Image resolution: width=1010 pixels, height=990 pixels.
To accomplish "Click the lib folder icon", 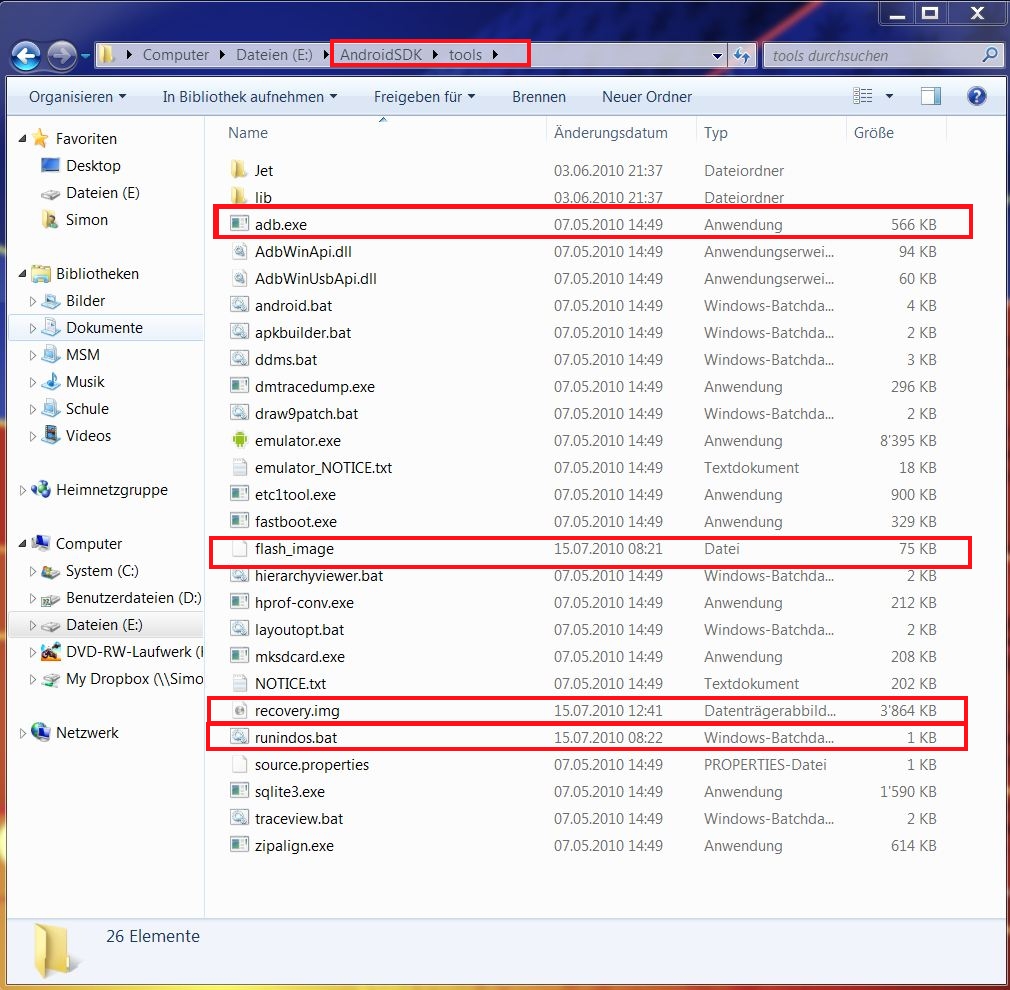I will tap(239, 196).
